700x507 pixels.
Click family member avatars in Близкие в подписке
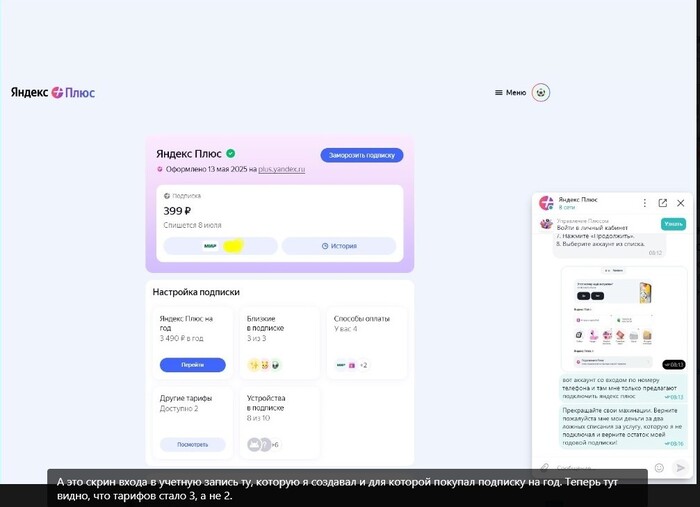pyautogui.click(x=264, y=365)
